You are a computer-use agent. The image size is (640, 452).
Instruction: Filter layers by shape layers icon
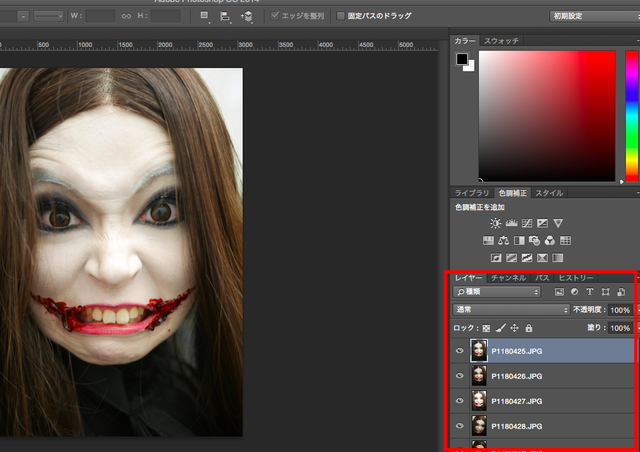click(x=606, y=292)
